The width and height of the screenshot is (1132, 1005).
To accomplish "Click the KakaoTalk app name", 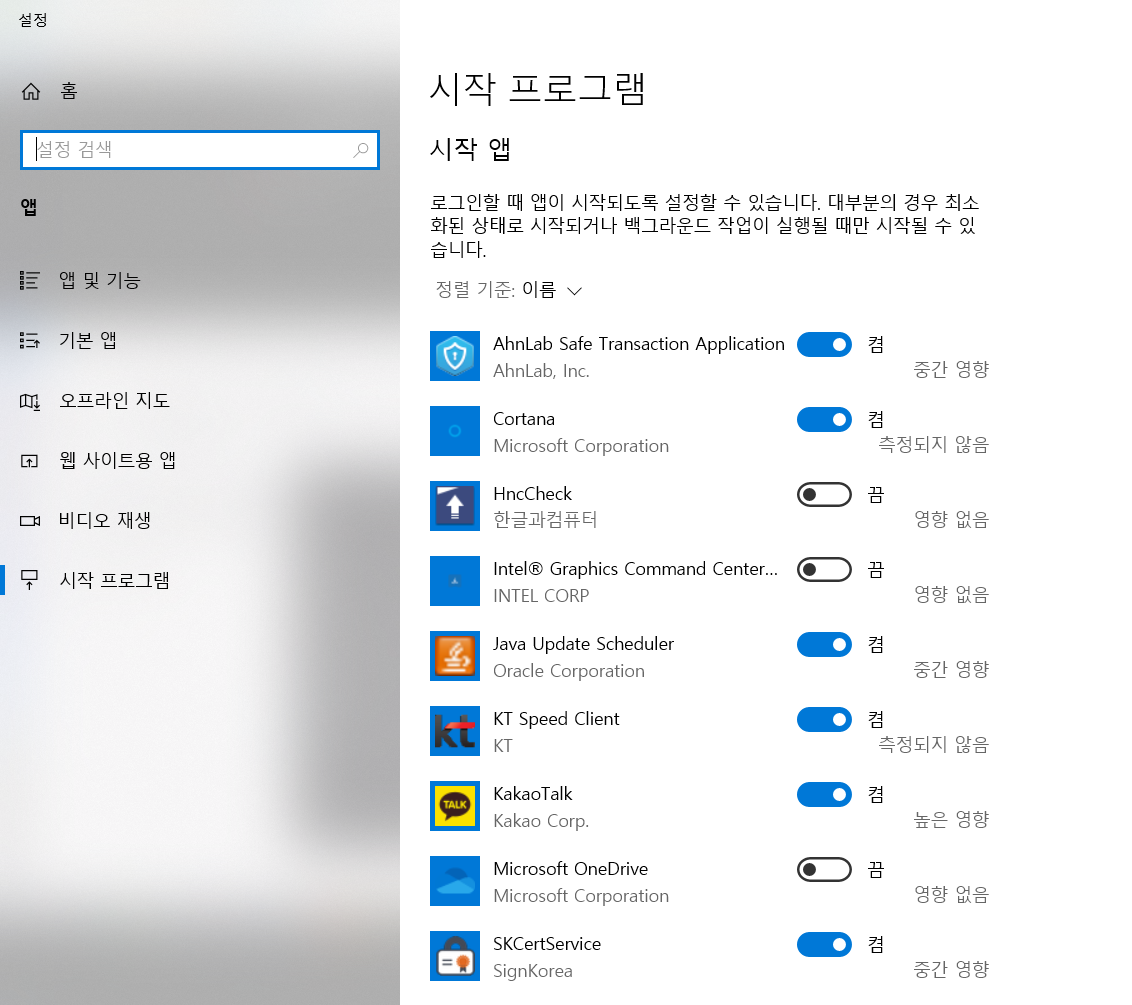I will tap(533, 794).
